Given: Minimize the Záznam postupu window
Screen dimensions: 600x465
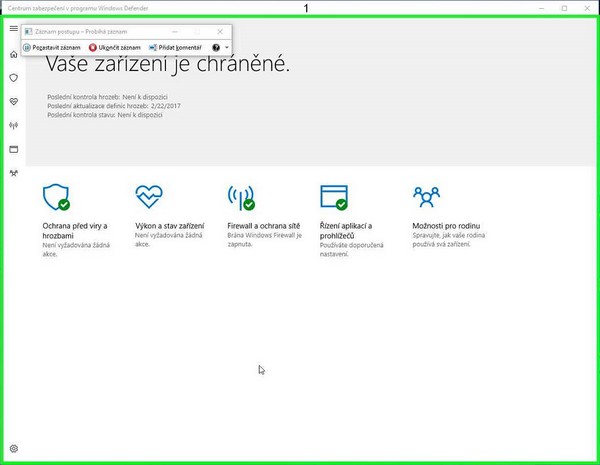Looking at the screenshot, I should tap(175, 32).
